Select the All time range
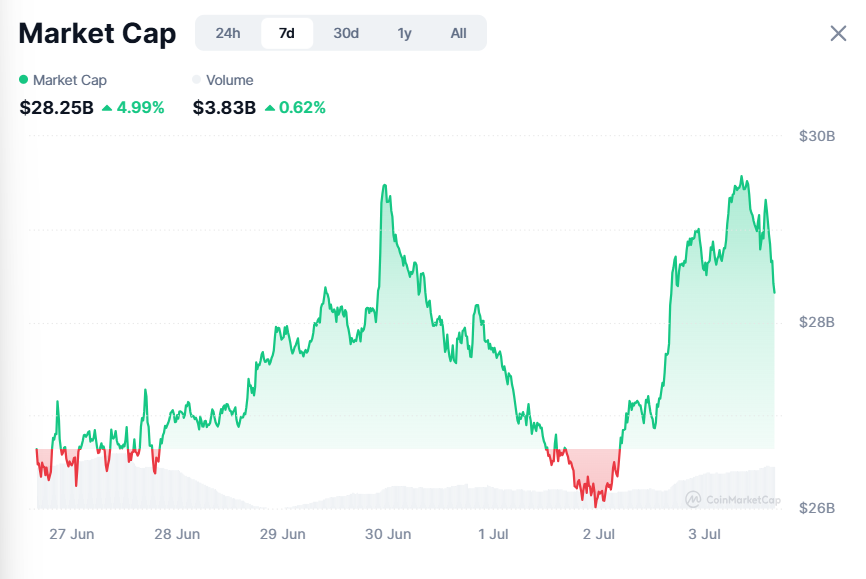The image size is (866, 579). (x=458, y=33)
